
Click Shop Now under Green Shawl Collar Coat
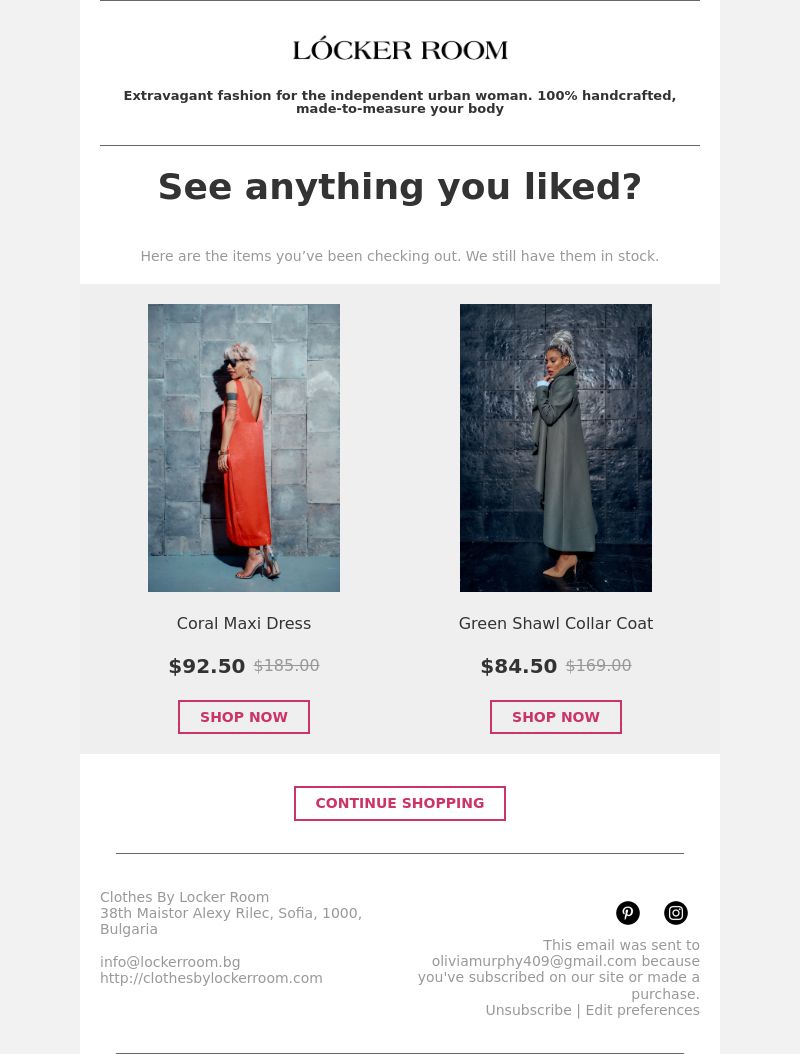tap(556, 717)
